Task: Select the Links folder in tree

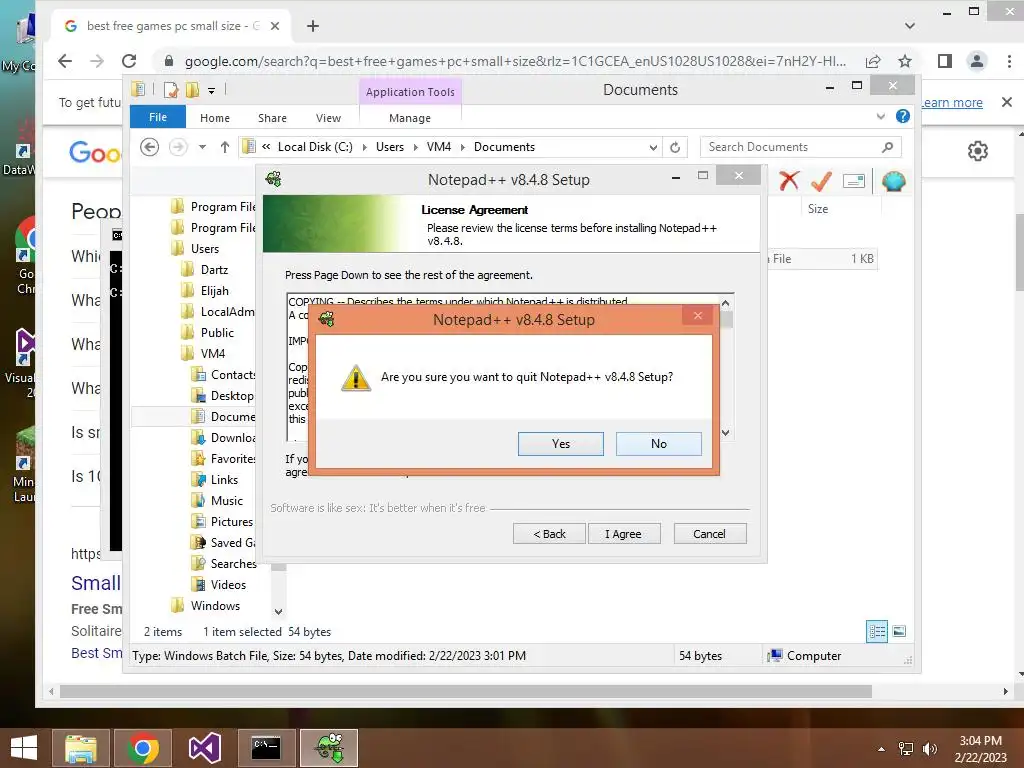Action: (x=224, y=479)
